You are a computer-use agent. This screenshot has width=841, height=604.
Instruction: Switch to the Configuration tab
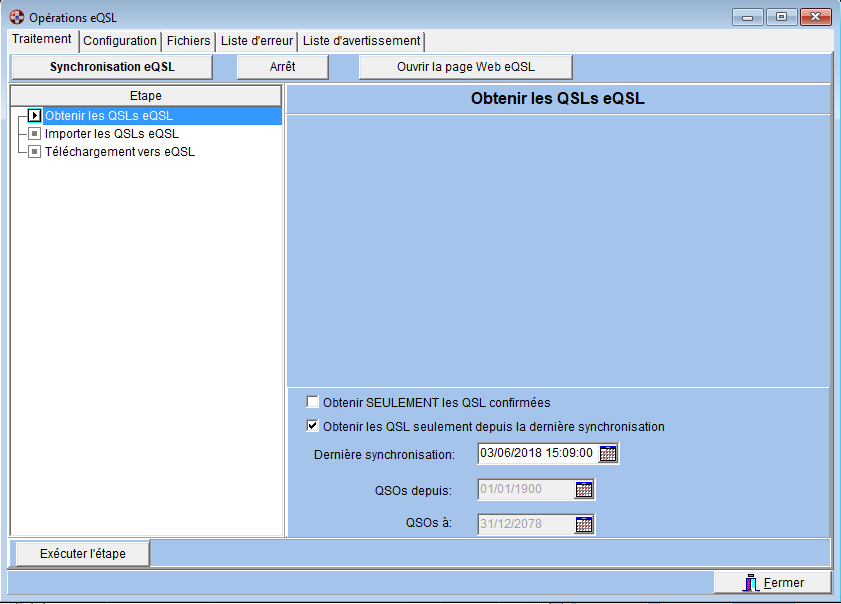[120, 41]
